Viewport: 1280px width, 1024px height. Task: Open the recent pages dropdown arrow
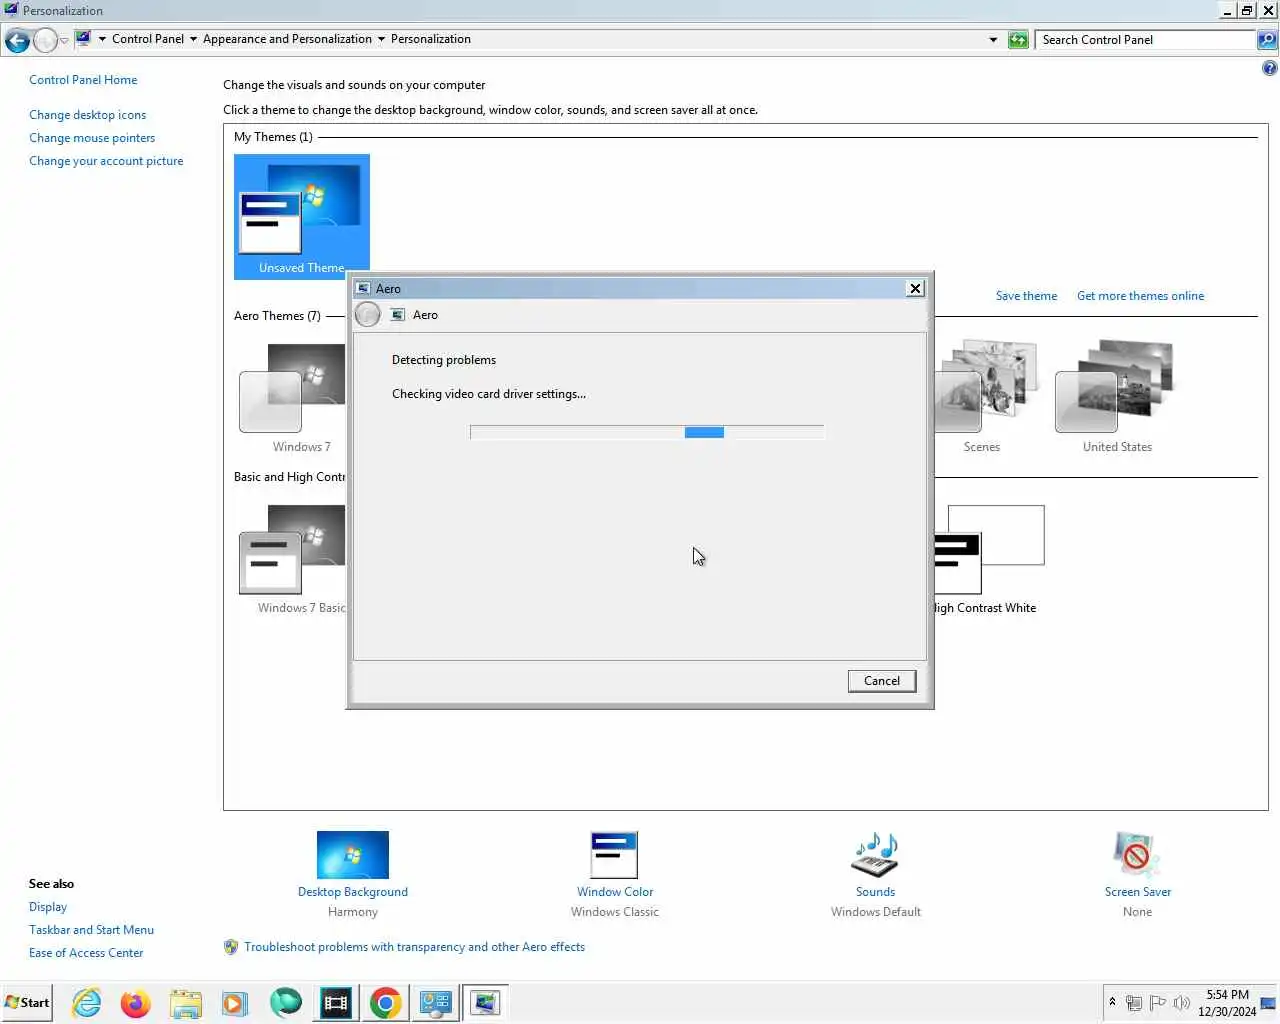pyautogui.click(x=64, y=40)
